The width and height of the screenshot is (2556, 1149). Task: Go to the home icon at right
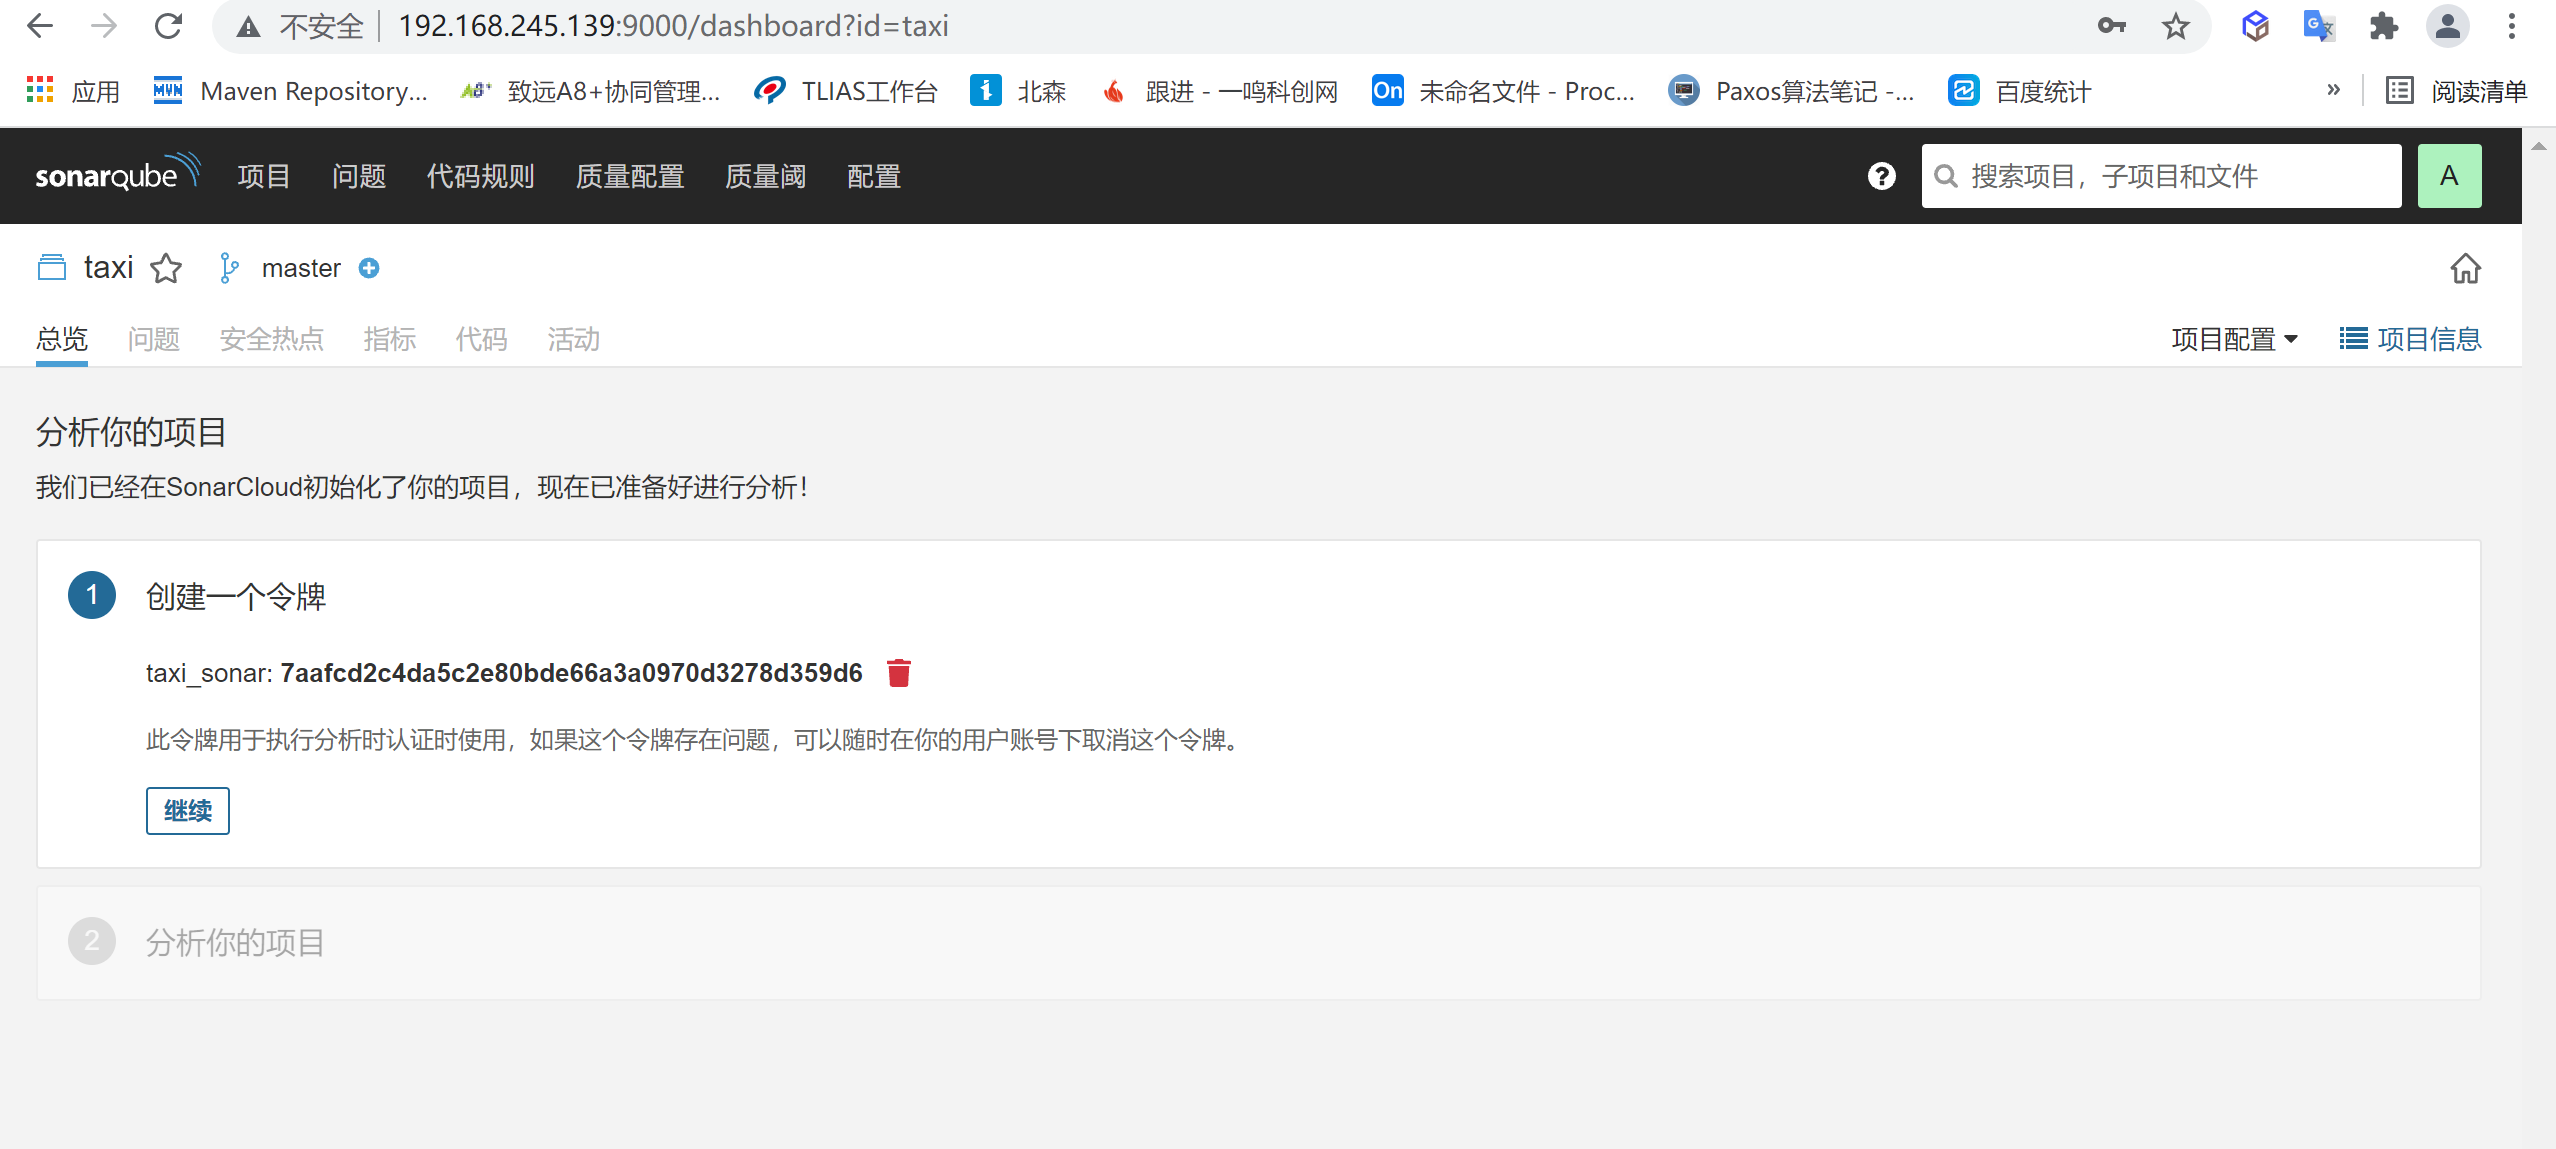[2465, 268]
